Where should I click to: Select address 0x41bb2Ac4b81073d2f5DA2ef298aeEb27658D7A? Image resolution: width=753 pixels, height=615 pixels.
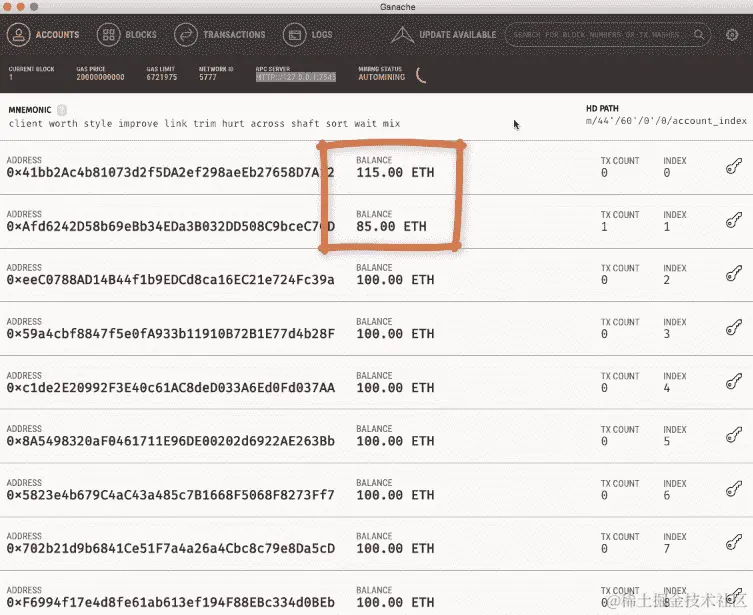pyautogui.click(x=170, y=172)
